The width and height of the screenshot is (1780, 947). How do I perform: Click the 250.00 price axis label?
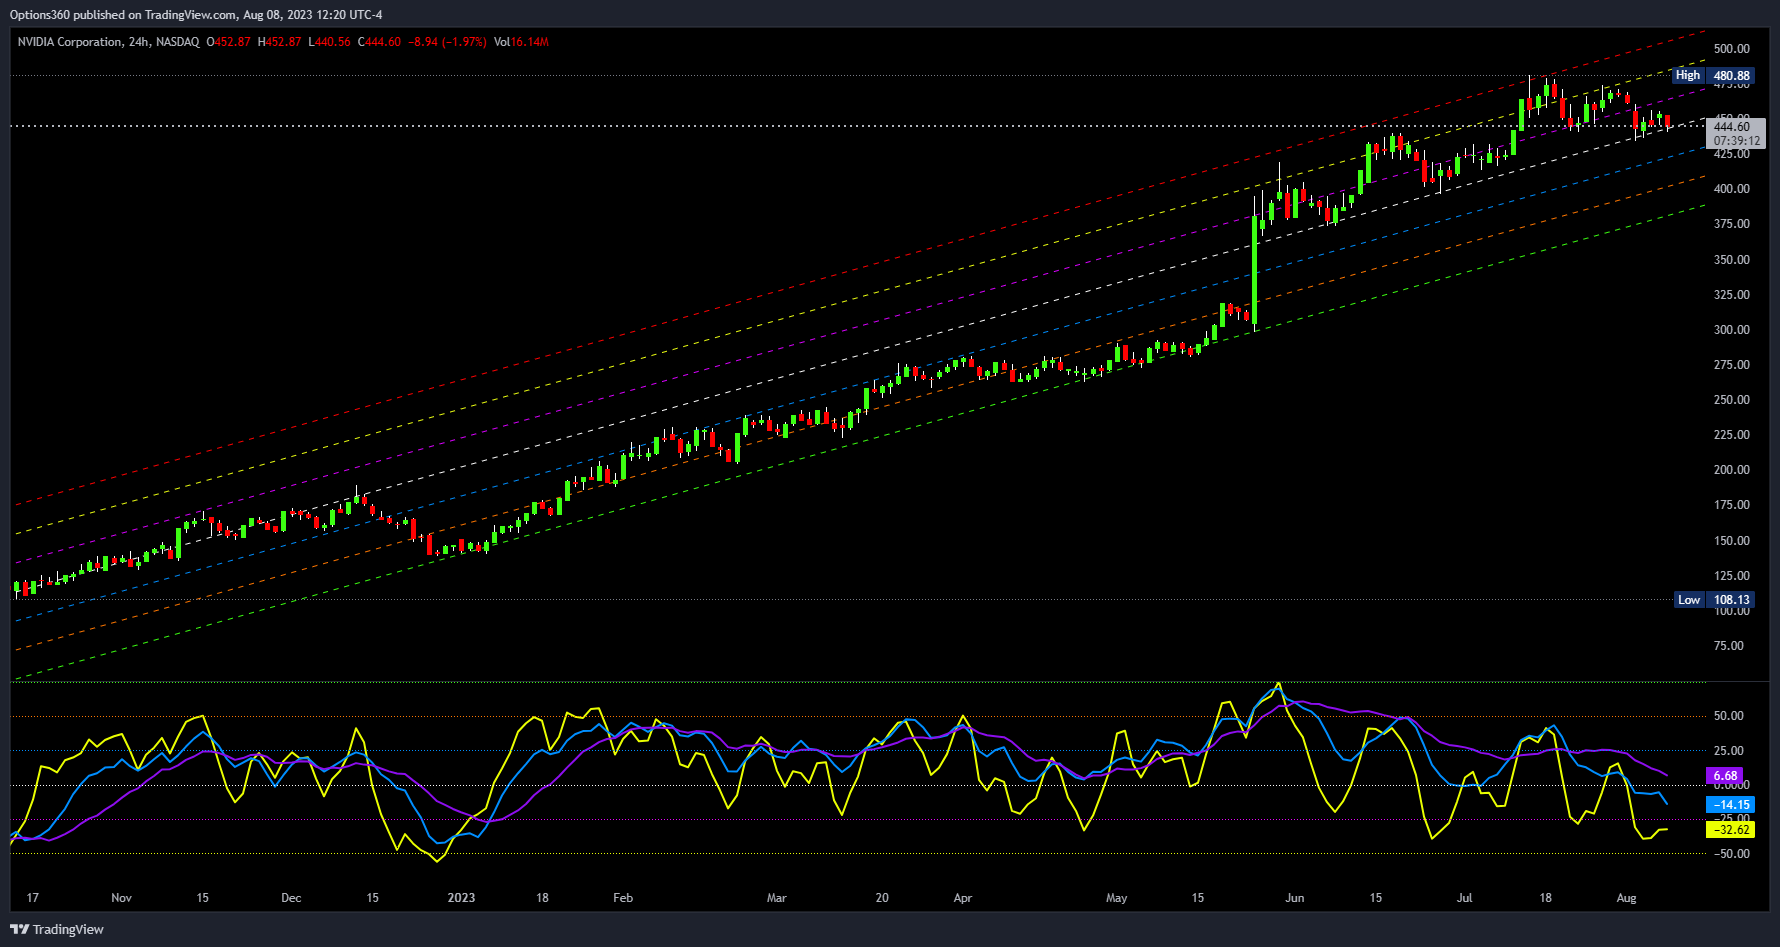click(1732, 399)
